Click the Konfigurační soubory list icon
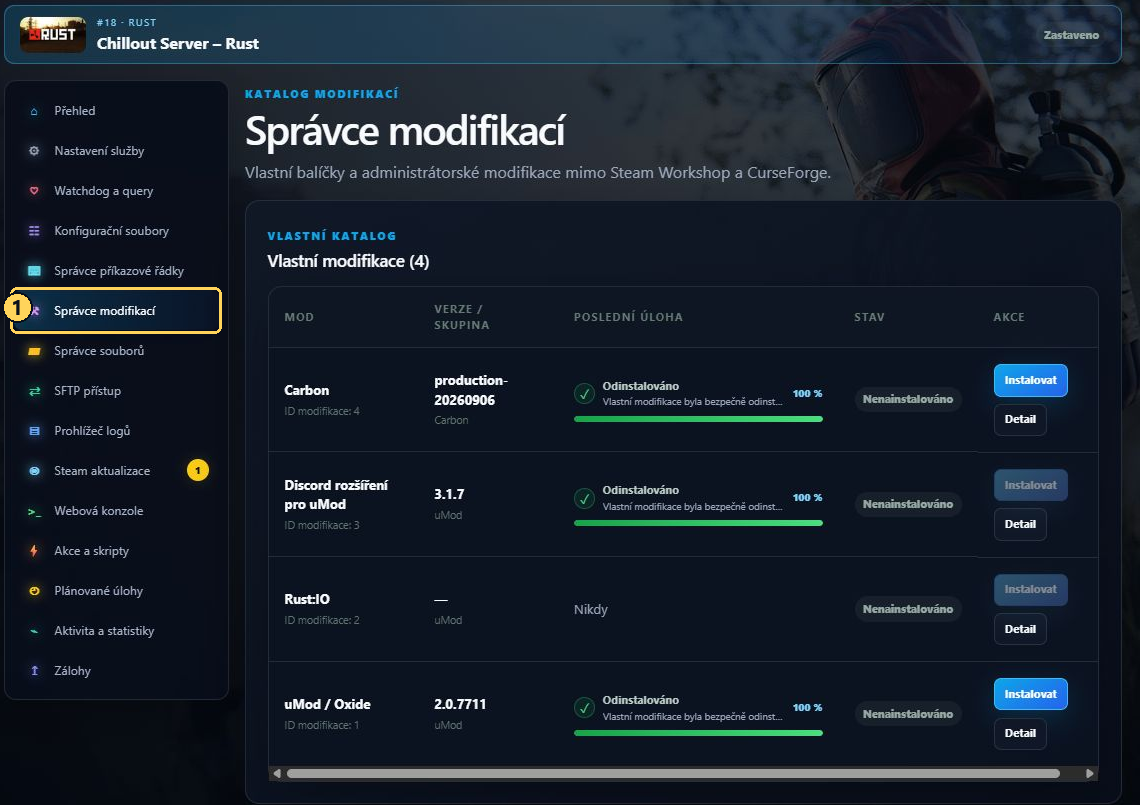Image resolution: width=1140 pixels, height=805 pixels. tap(33, 231)
